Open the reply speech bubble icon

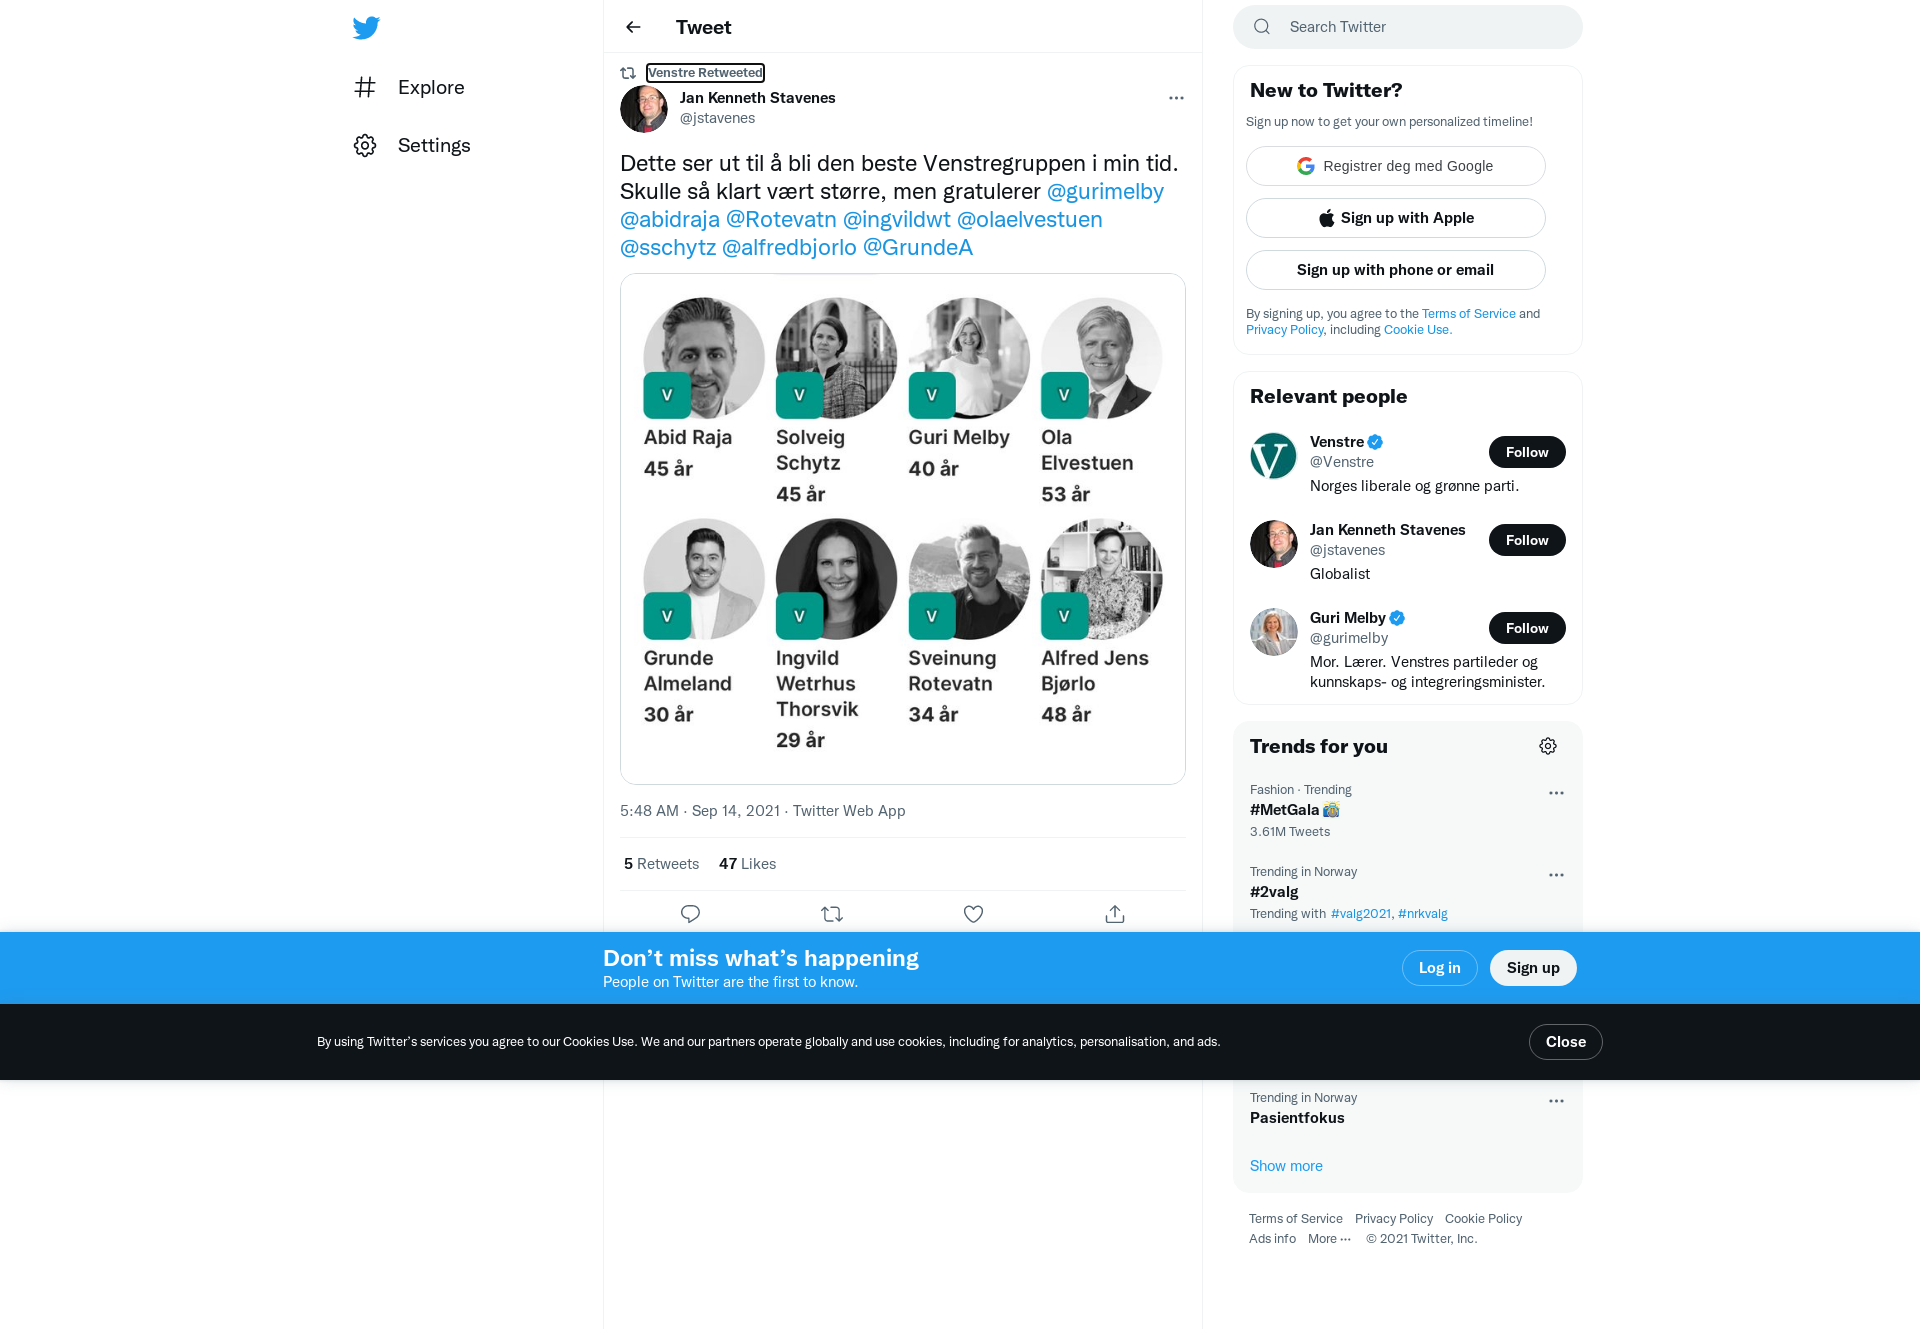click(690, 914)
